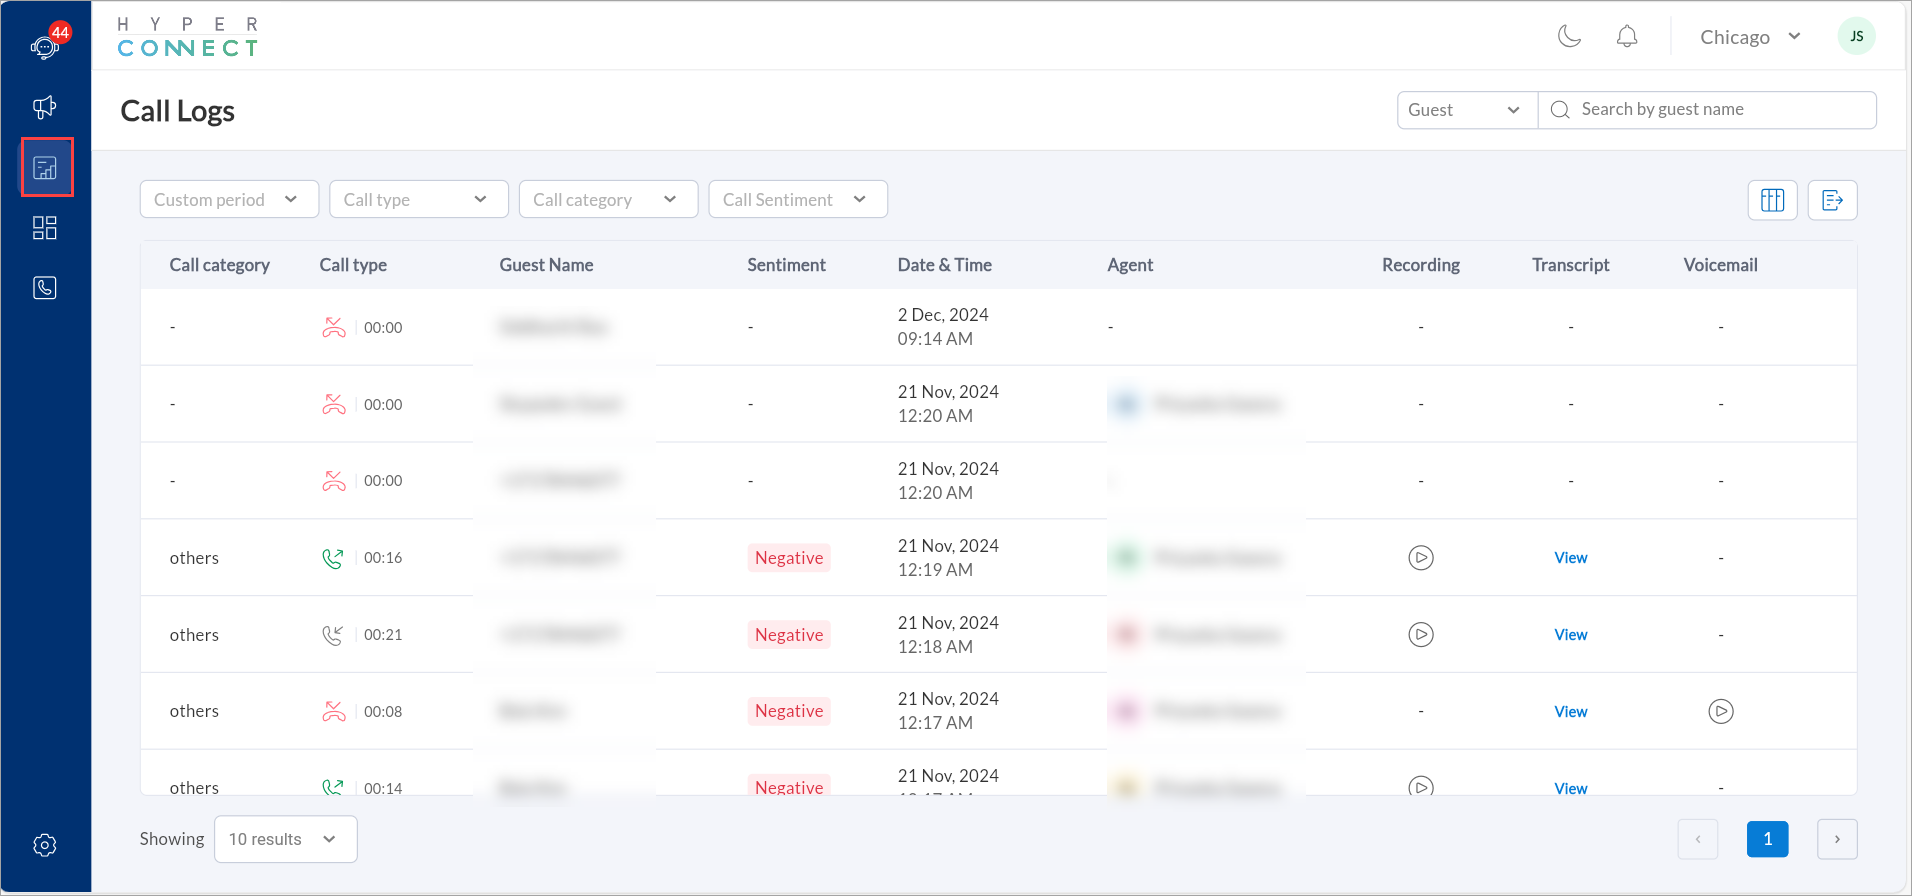The image size is (1912, 896).
Task: Click the Transcript column header
Action: point(1570,265)
